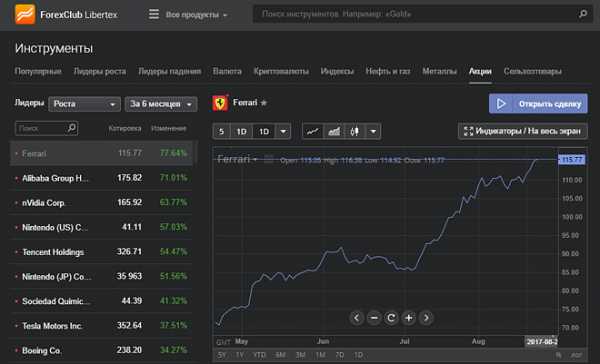Viewport: 600px width, 364px height.
Task: Click the fullscreen icon beside Индикаторы
Action: [468, 131]
